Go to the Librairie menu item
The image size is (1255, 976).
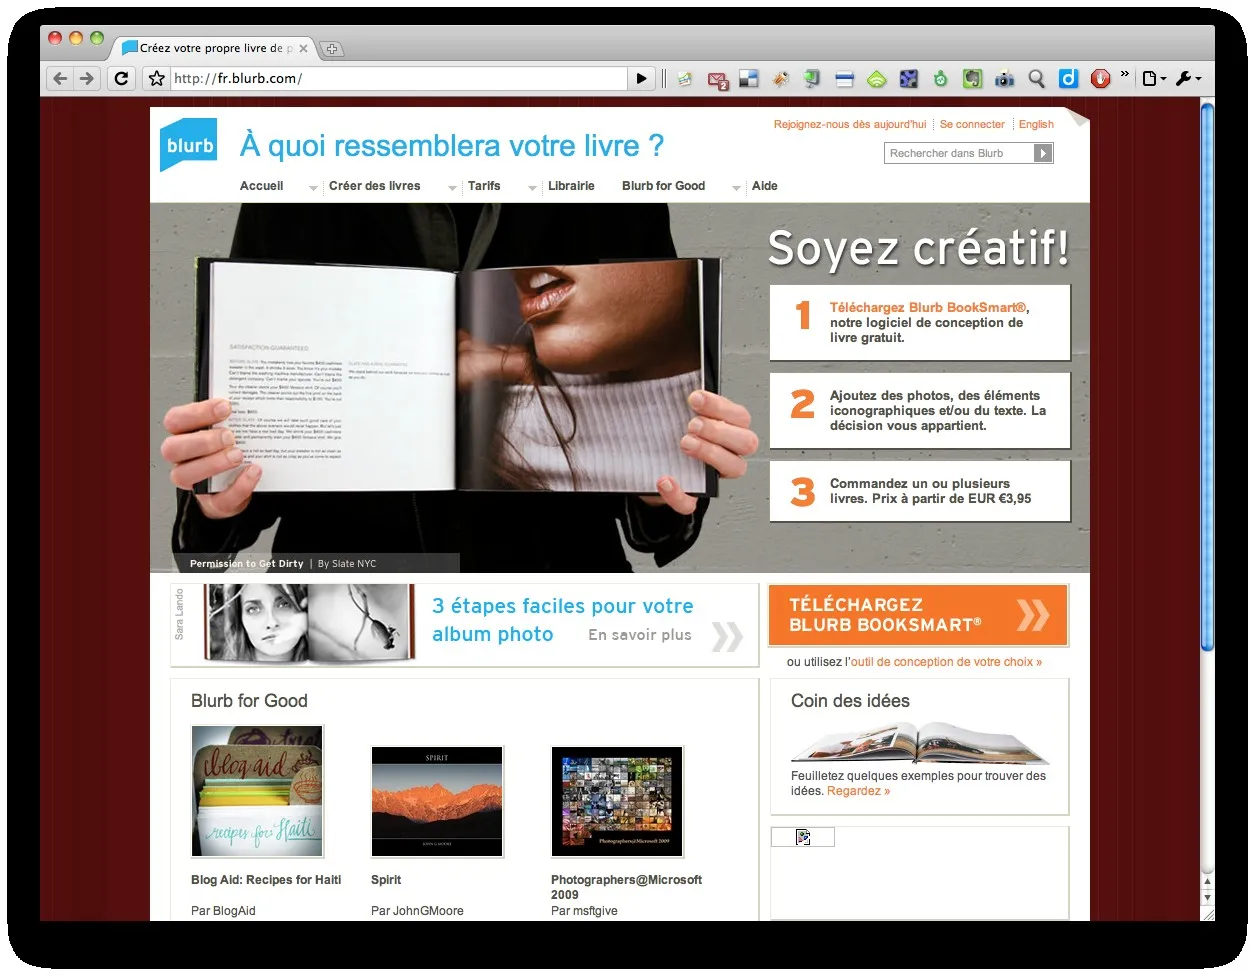point(571,186)
